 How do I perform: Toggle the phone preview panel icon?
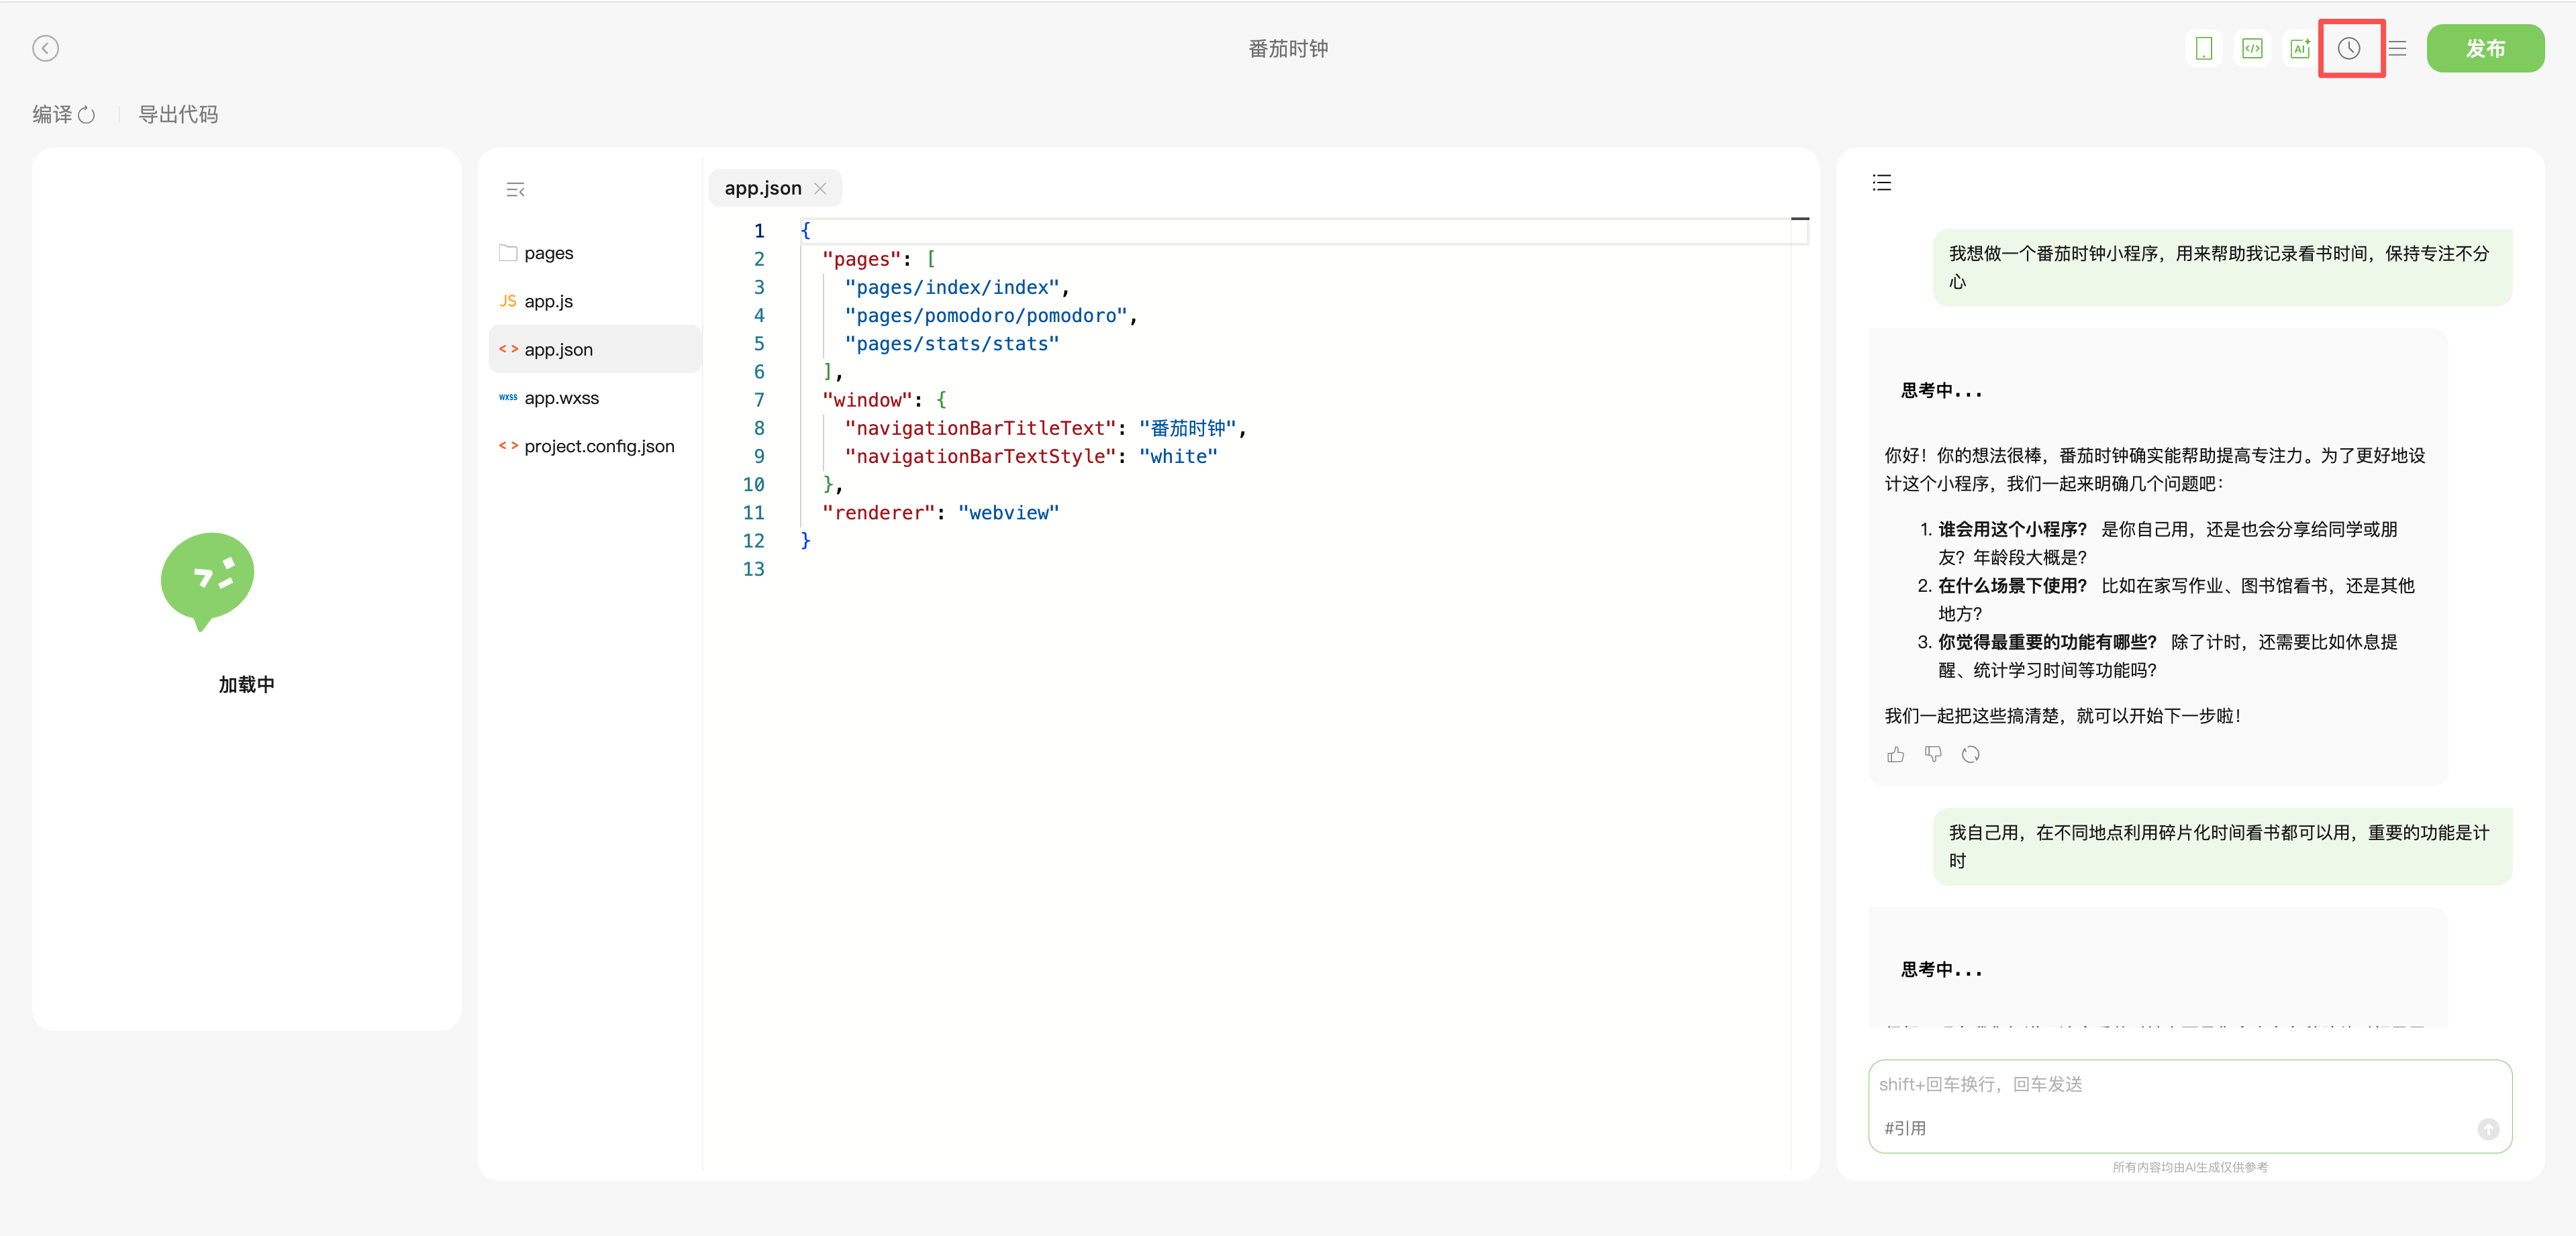point(2203,48)
